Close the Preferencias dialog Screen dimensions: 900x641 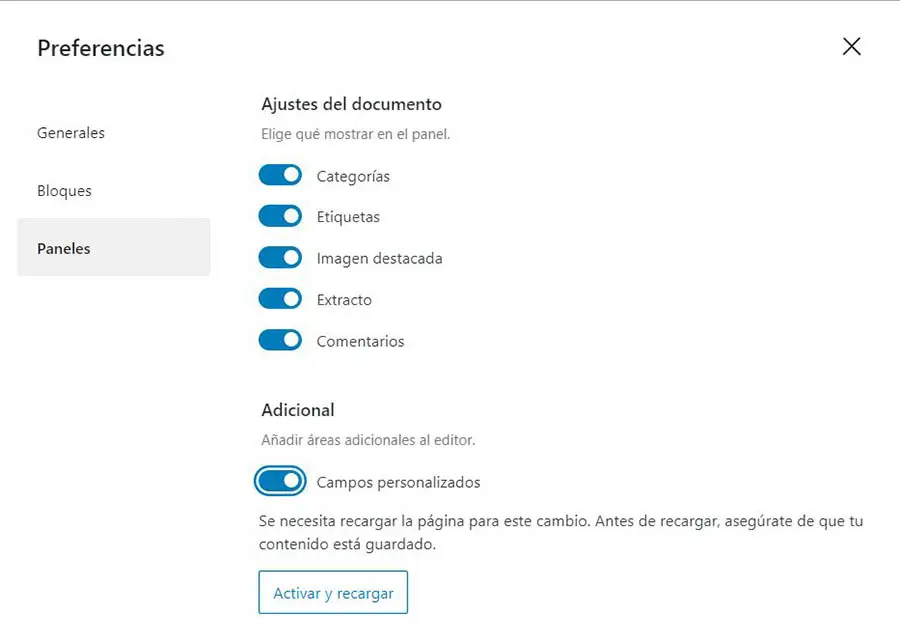tap(851, 47)
